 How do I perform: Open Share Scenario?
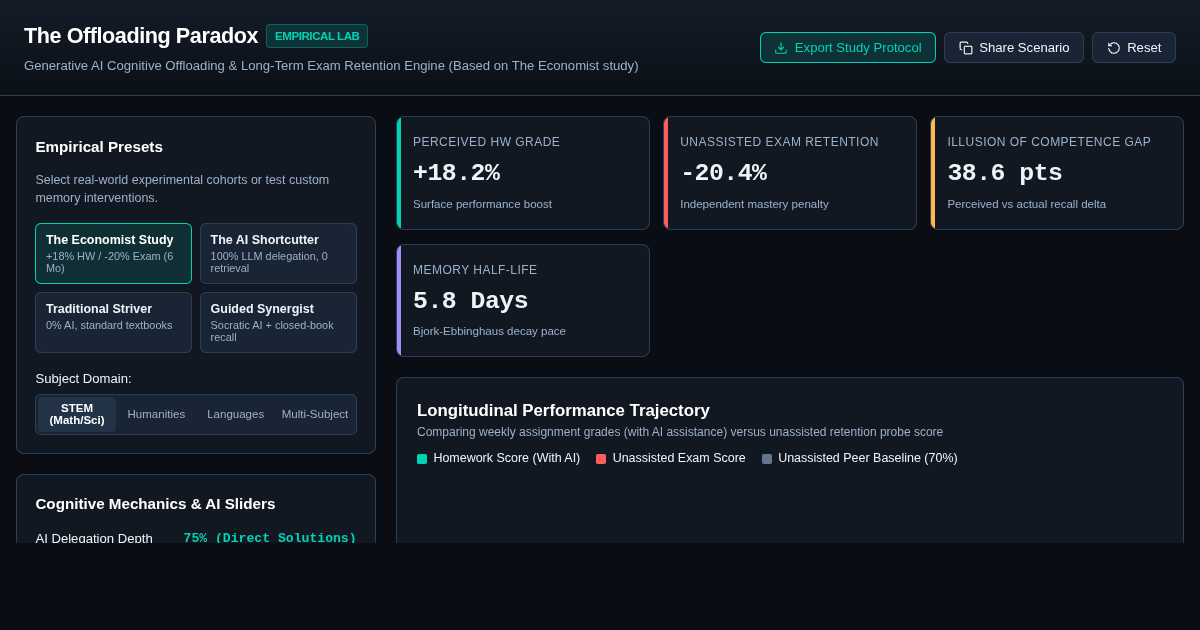pyautogui.click(x=1014, y=48)
